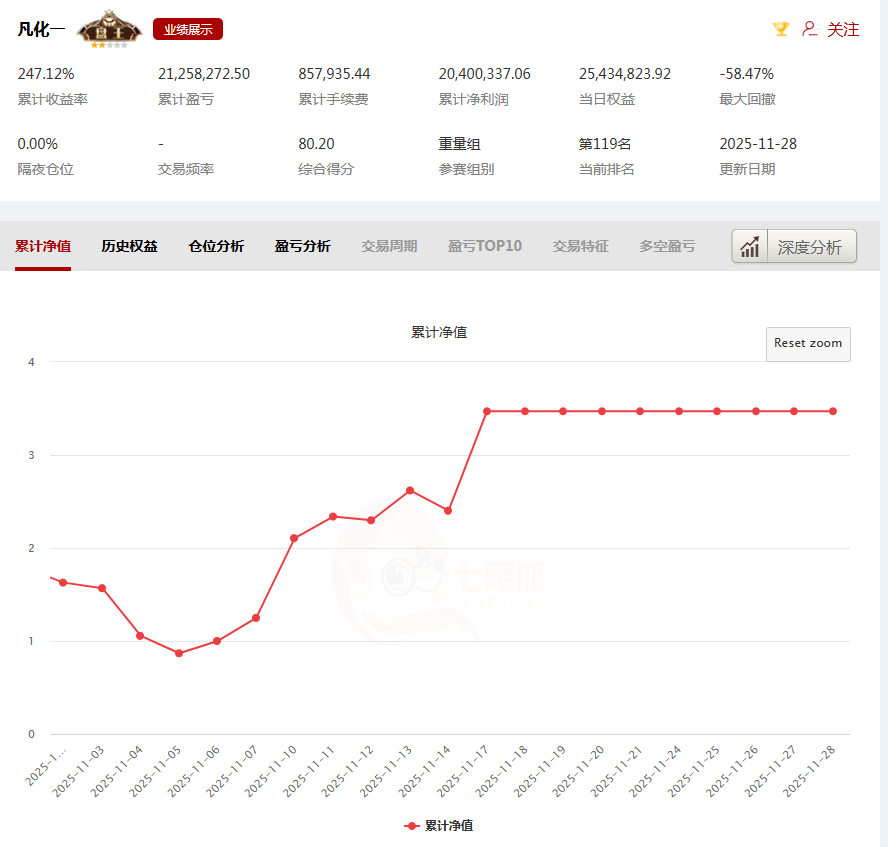Switch to the 历史权益 tab

coord(129,246)
